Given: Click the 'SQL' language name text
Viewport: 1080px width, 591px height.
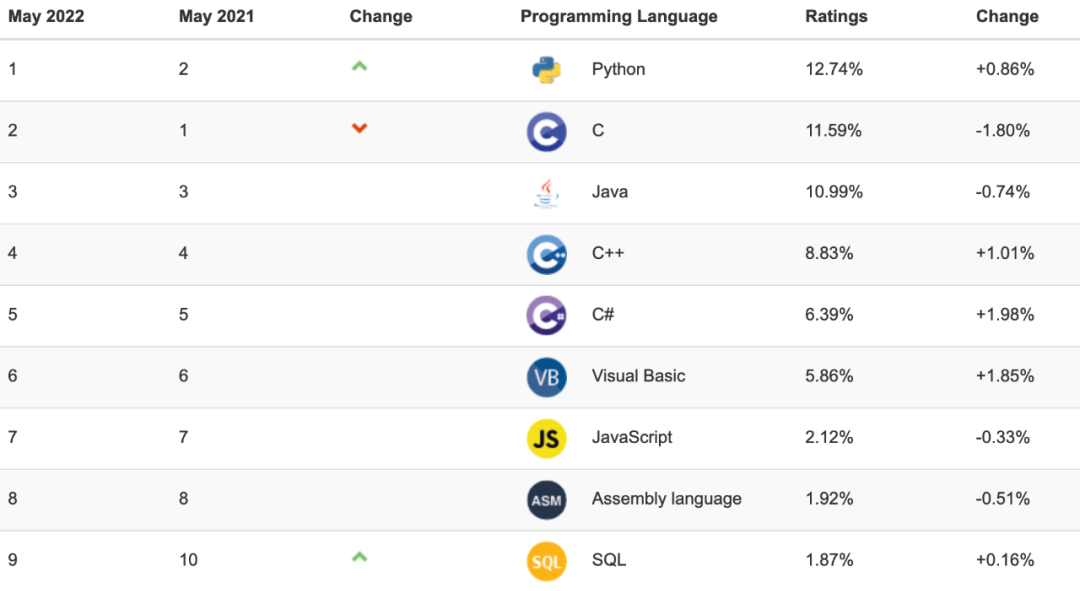Looking at the screenshot, I should tap(609, 559).
